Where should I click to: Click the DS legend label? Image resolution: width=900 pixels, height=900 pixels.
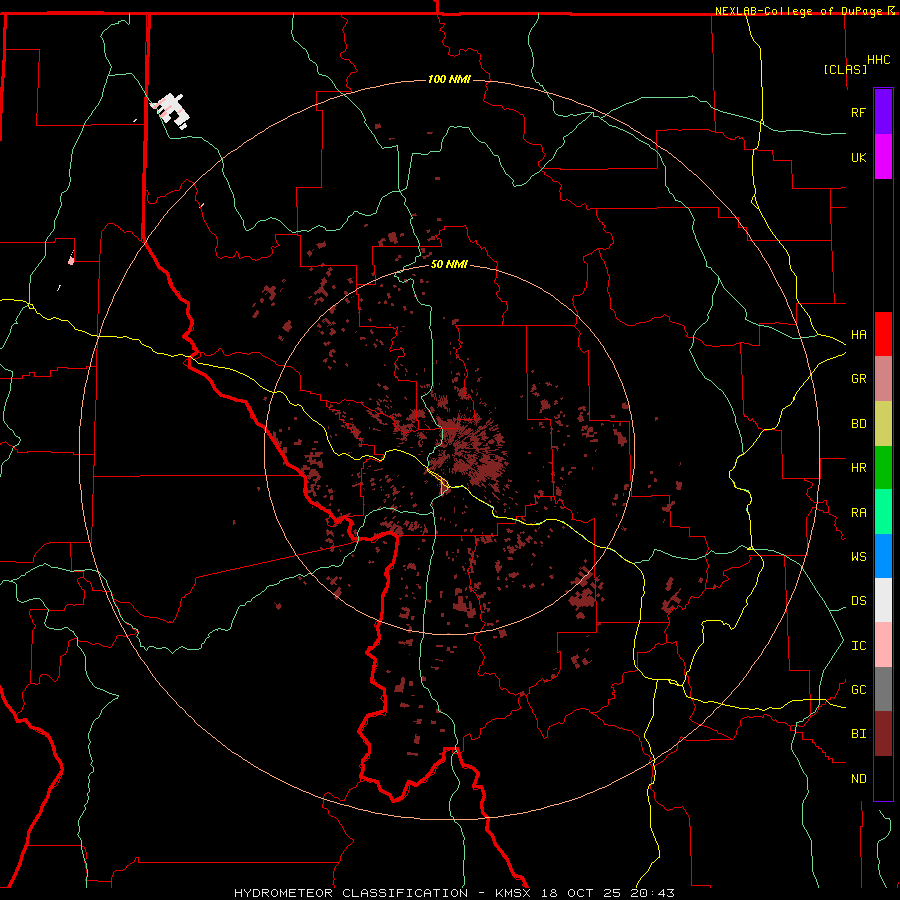pyautogui.click(x=858, y=601)
